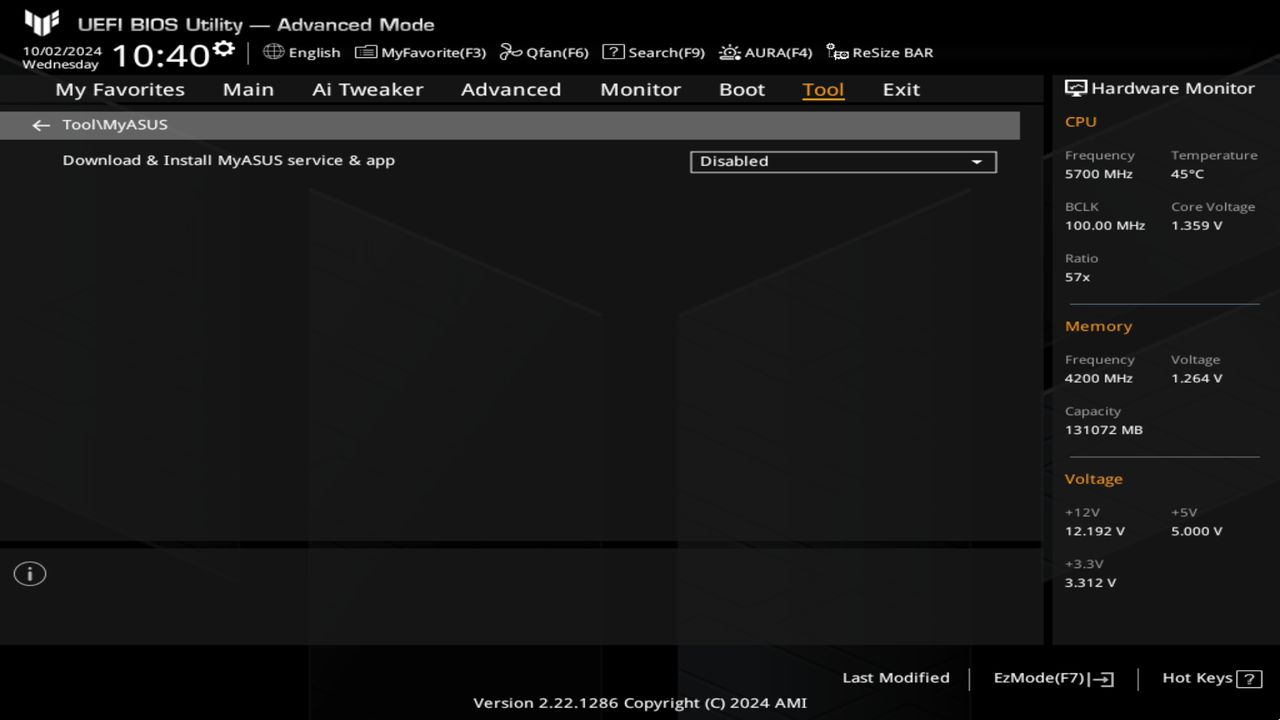Viewport: 1280px width, 720px height.
Task: Click +12V reading 12.192 V
Action: coord(1095,532)
